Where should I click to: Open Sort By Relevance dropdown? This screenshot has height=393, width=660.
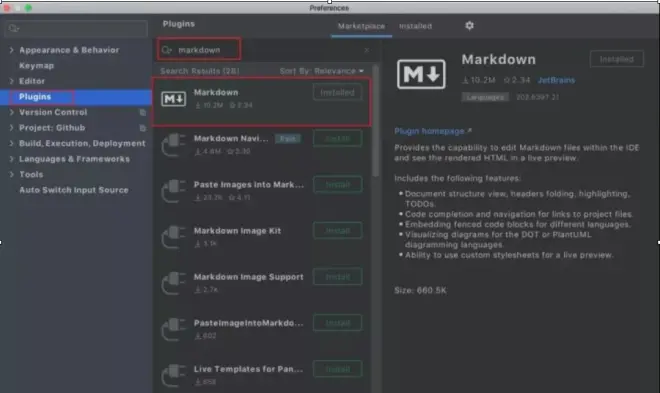pyautogui.click(x=322, y=71)
